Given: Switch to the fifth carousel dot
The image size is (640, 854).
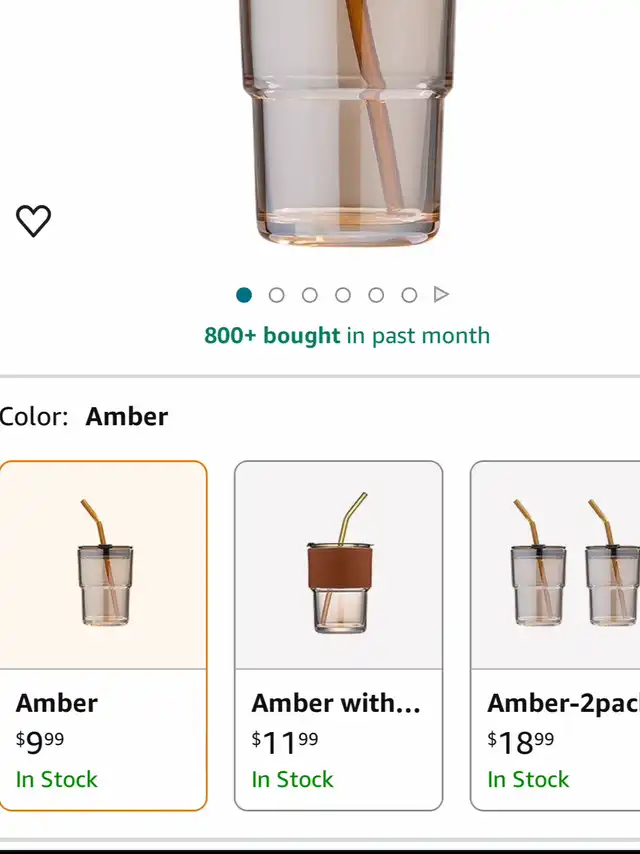Looking at the screenshot, I should [x=376, y=295].
